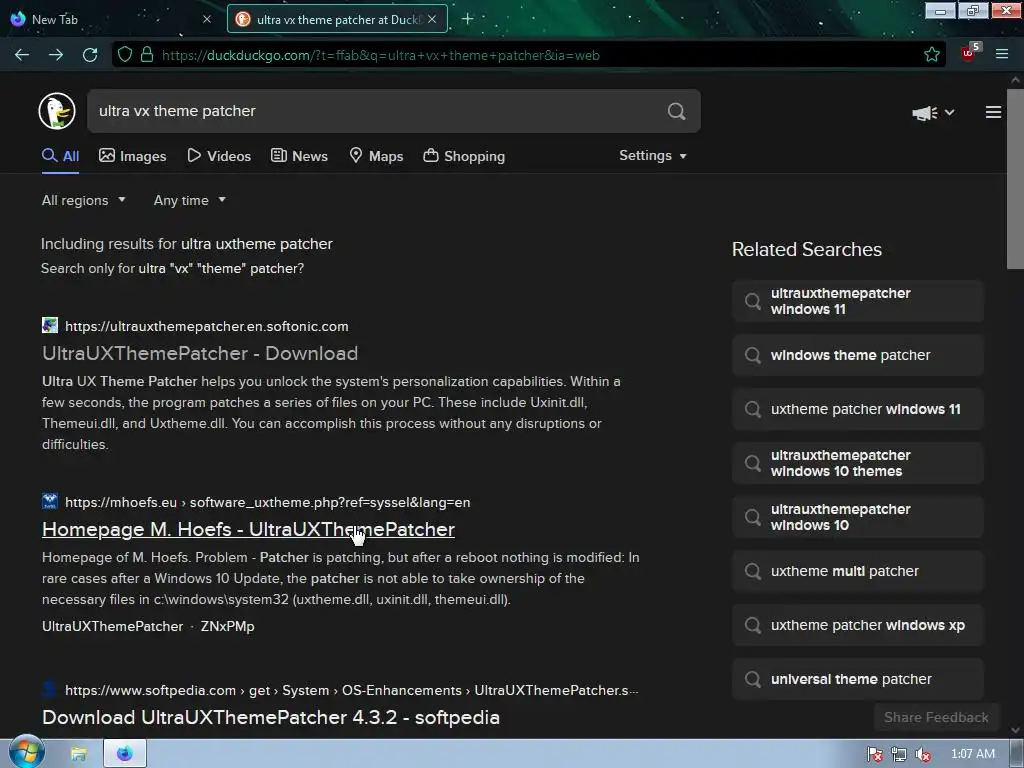Switch to Images results
The height and width of the screenshot is (768, 1024).
tap(133, 156)
